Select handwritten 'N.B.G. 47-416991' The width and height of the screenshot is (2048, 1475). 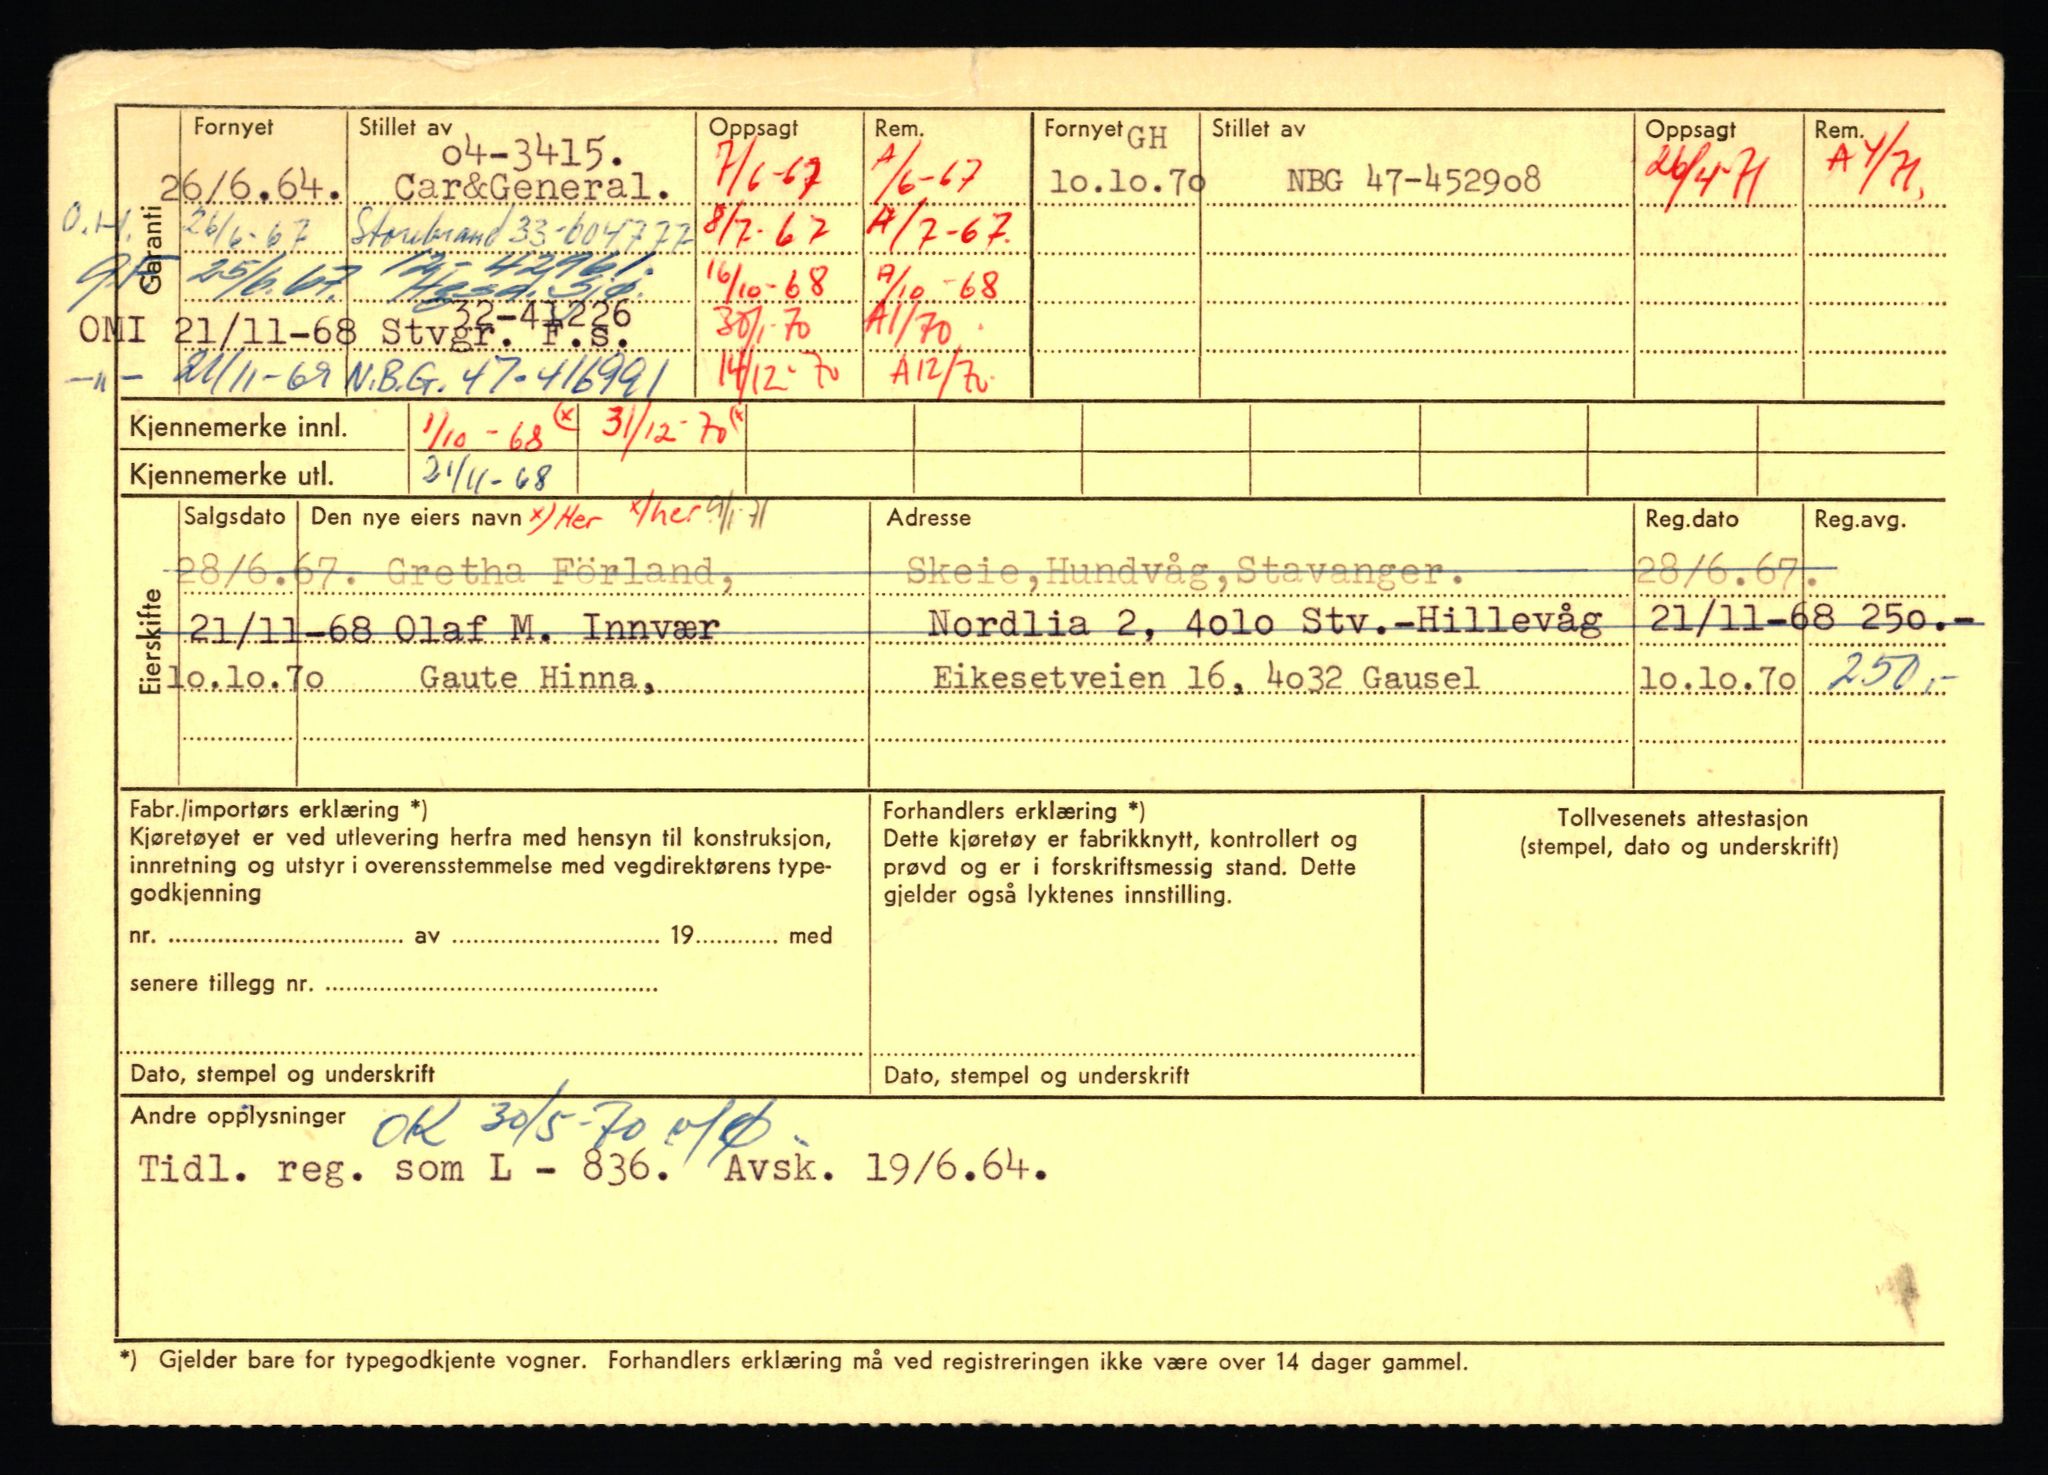pos(508,379)
